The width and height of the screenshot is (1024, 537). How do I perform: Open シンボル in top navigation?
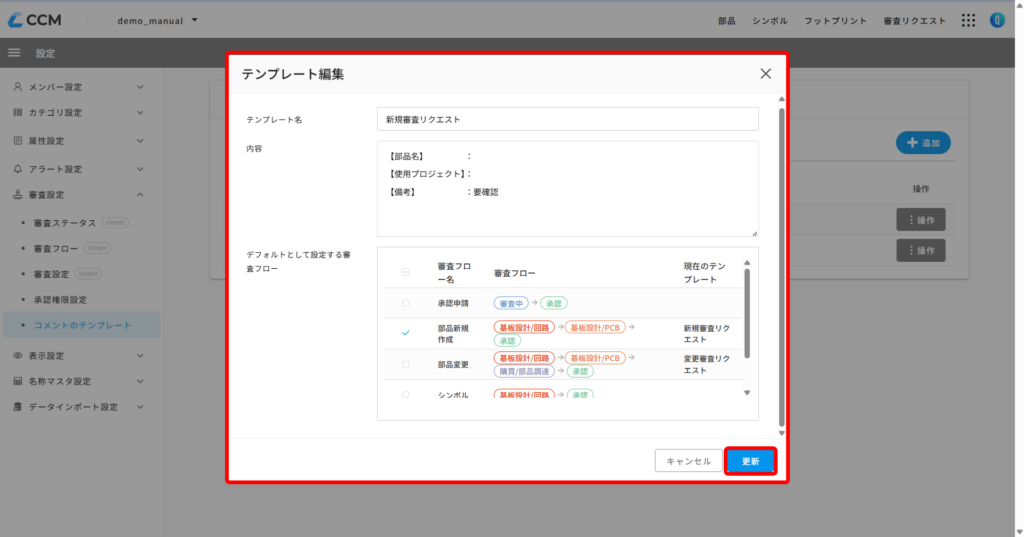click(x=770, y=21)
